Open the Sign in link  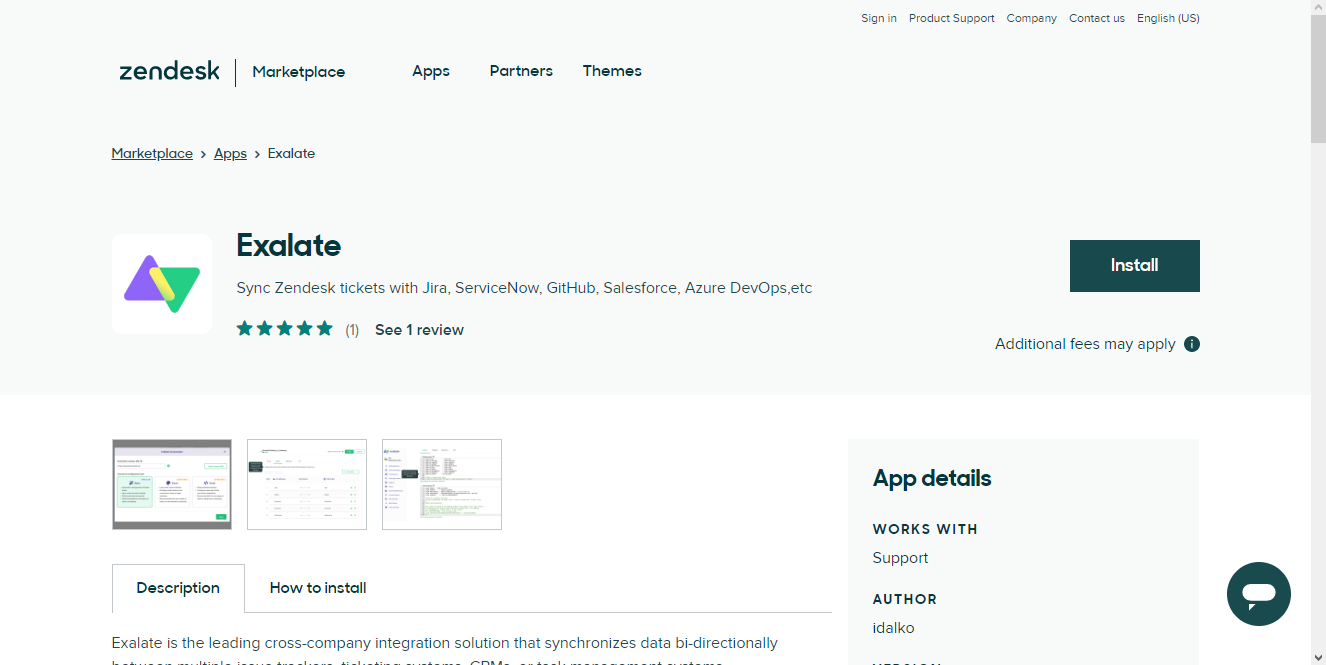(x=879, y=18)
